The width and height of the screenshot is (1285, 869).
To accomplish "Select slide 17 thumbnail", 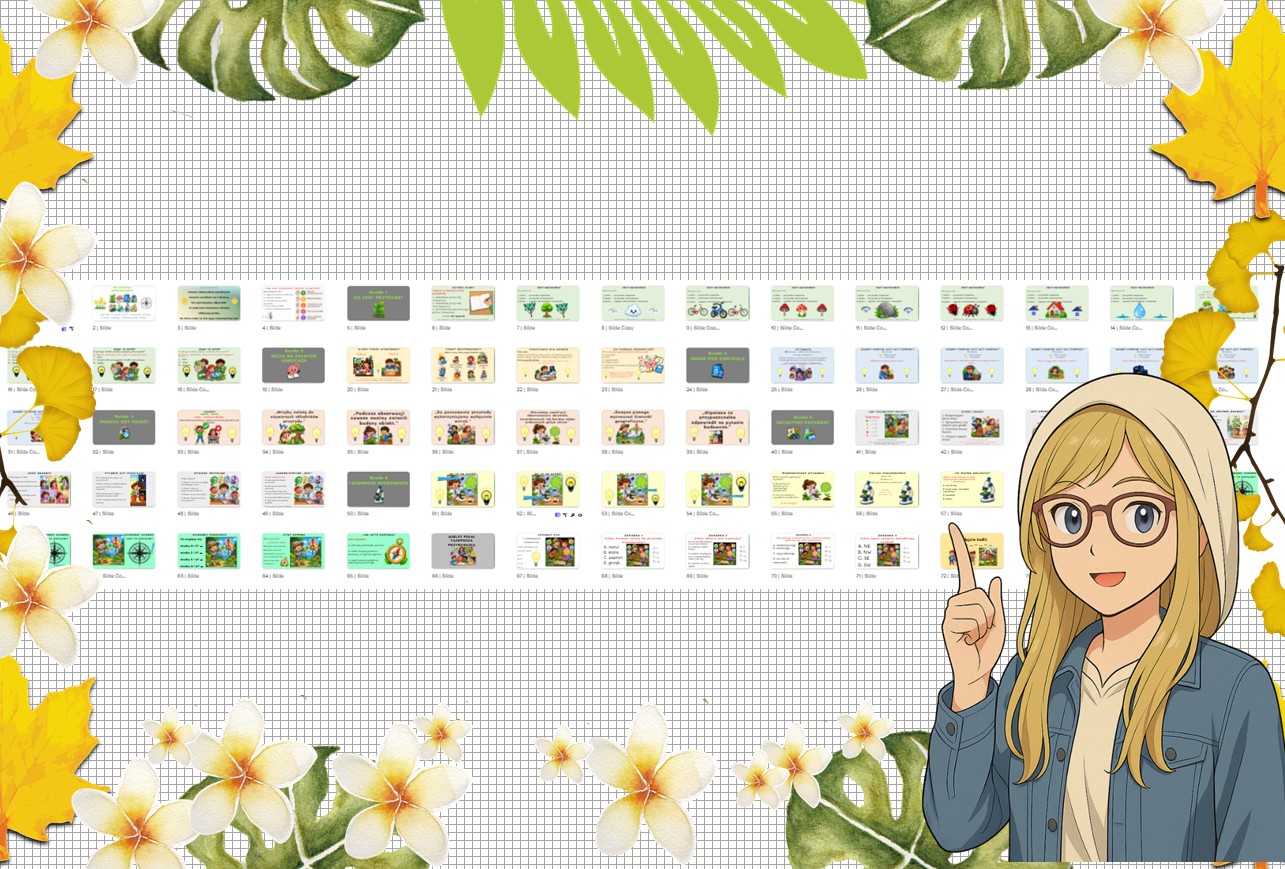I will click(x=124, y=365).
